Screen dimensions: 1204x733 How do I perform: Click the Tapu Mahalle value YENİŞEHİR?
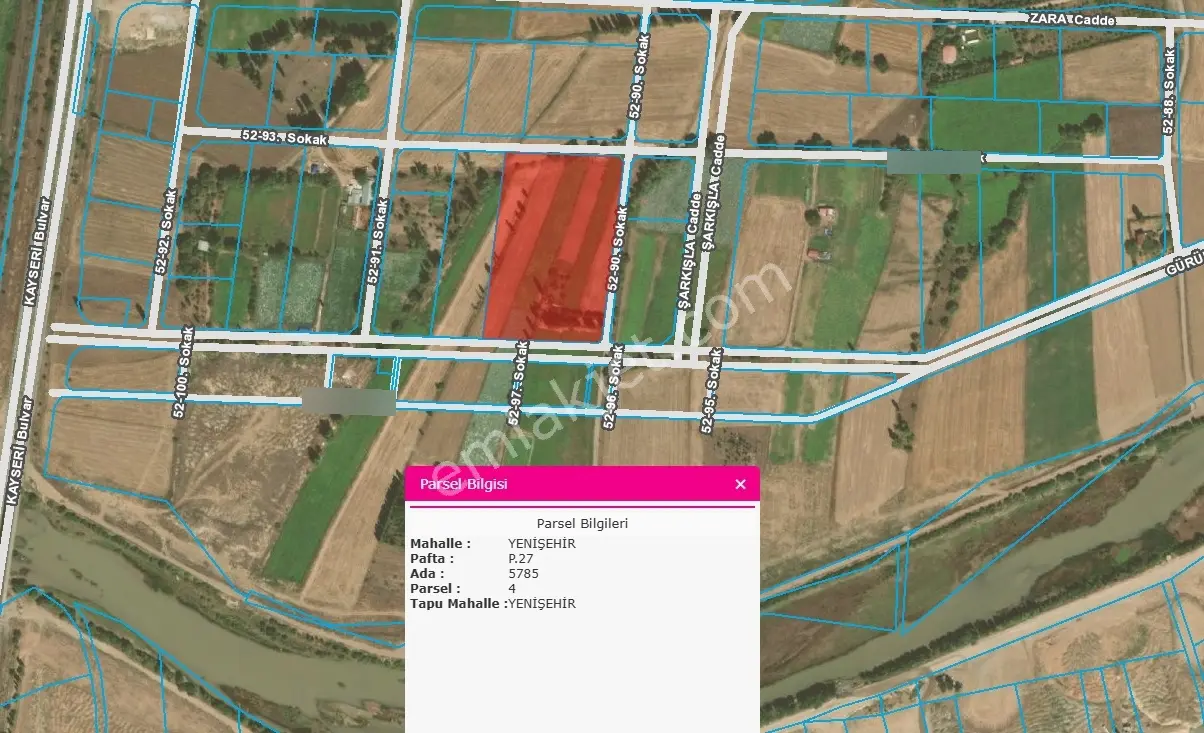pos(542,604)
